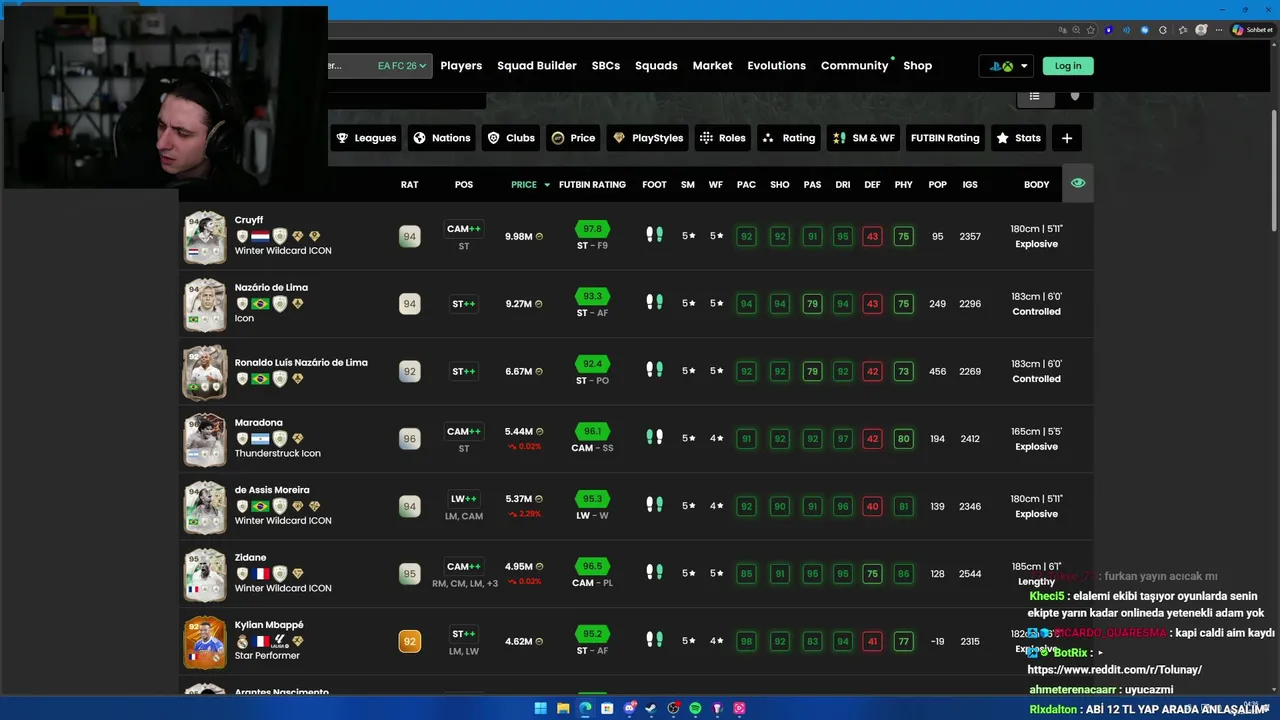Open the Squads menu
1280x720 pixels.
click(x=656, y=66)
